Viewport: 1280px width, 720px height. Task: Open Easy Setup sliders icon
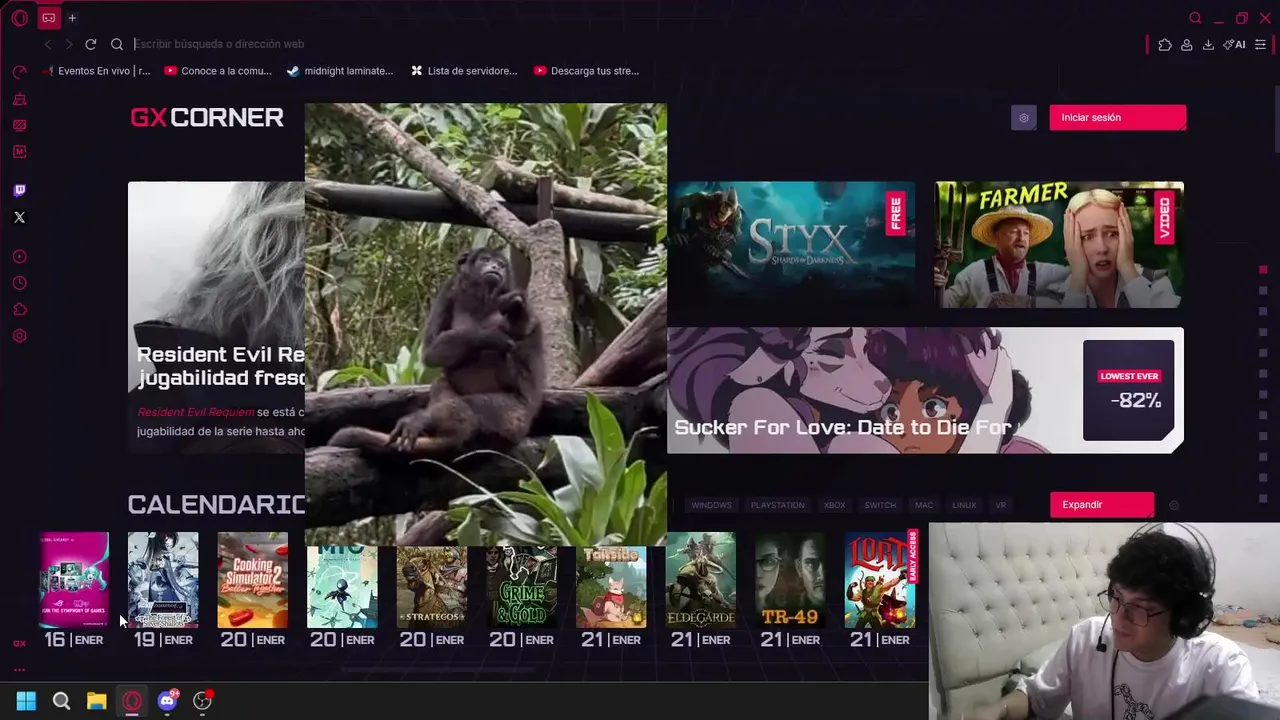click(x=1260, y=44)
